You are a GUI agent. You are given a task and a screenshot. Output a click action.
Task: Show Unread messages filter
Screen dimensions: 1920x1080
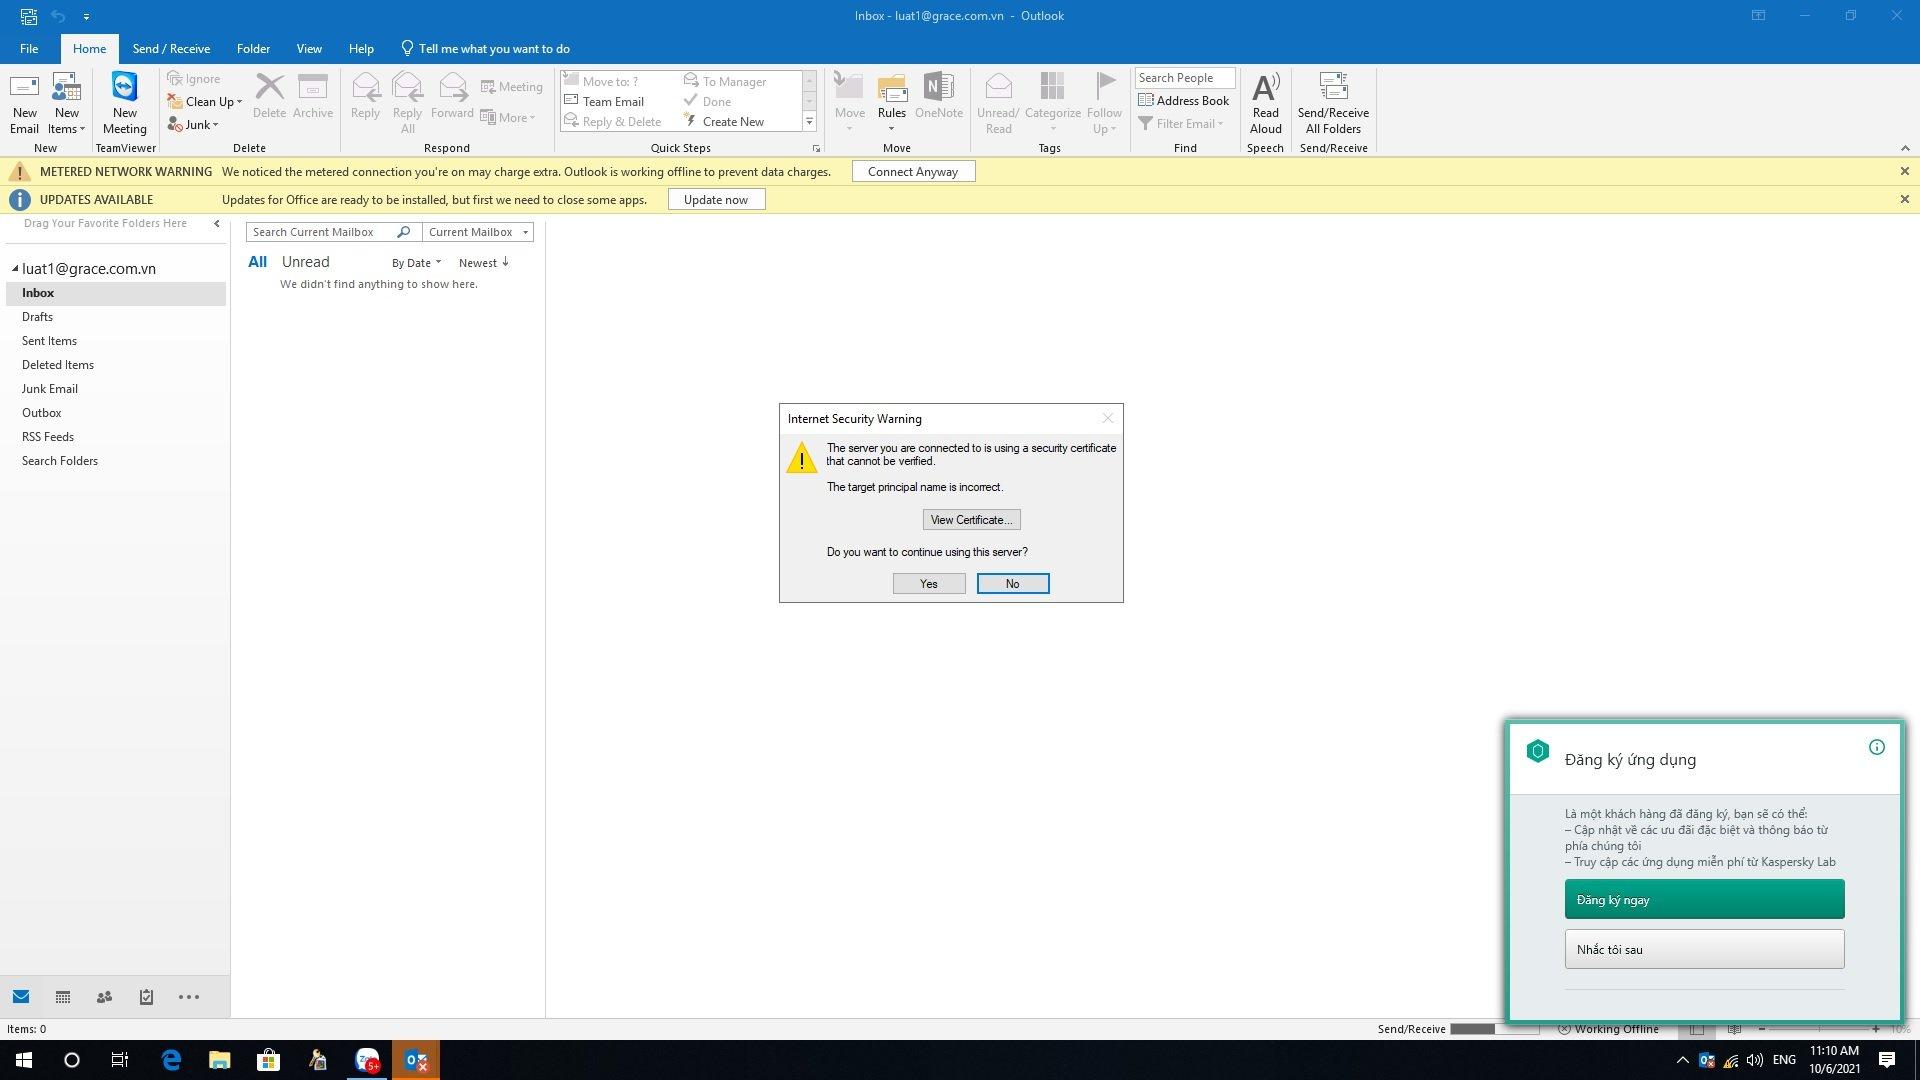(305, 262)
